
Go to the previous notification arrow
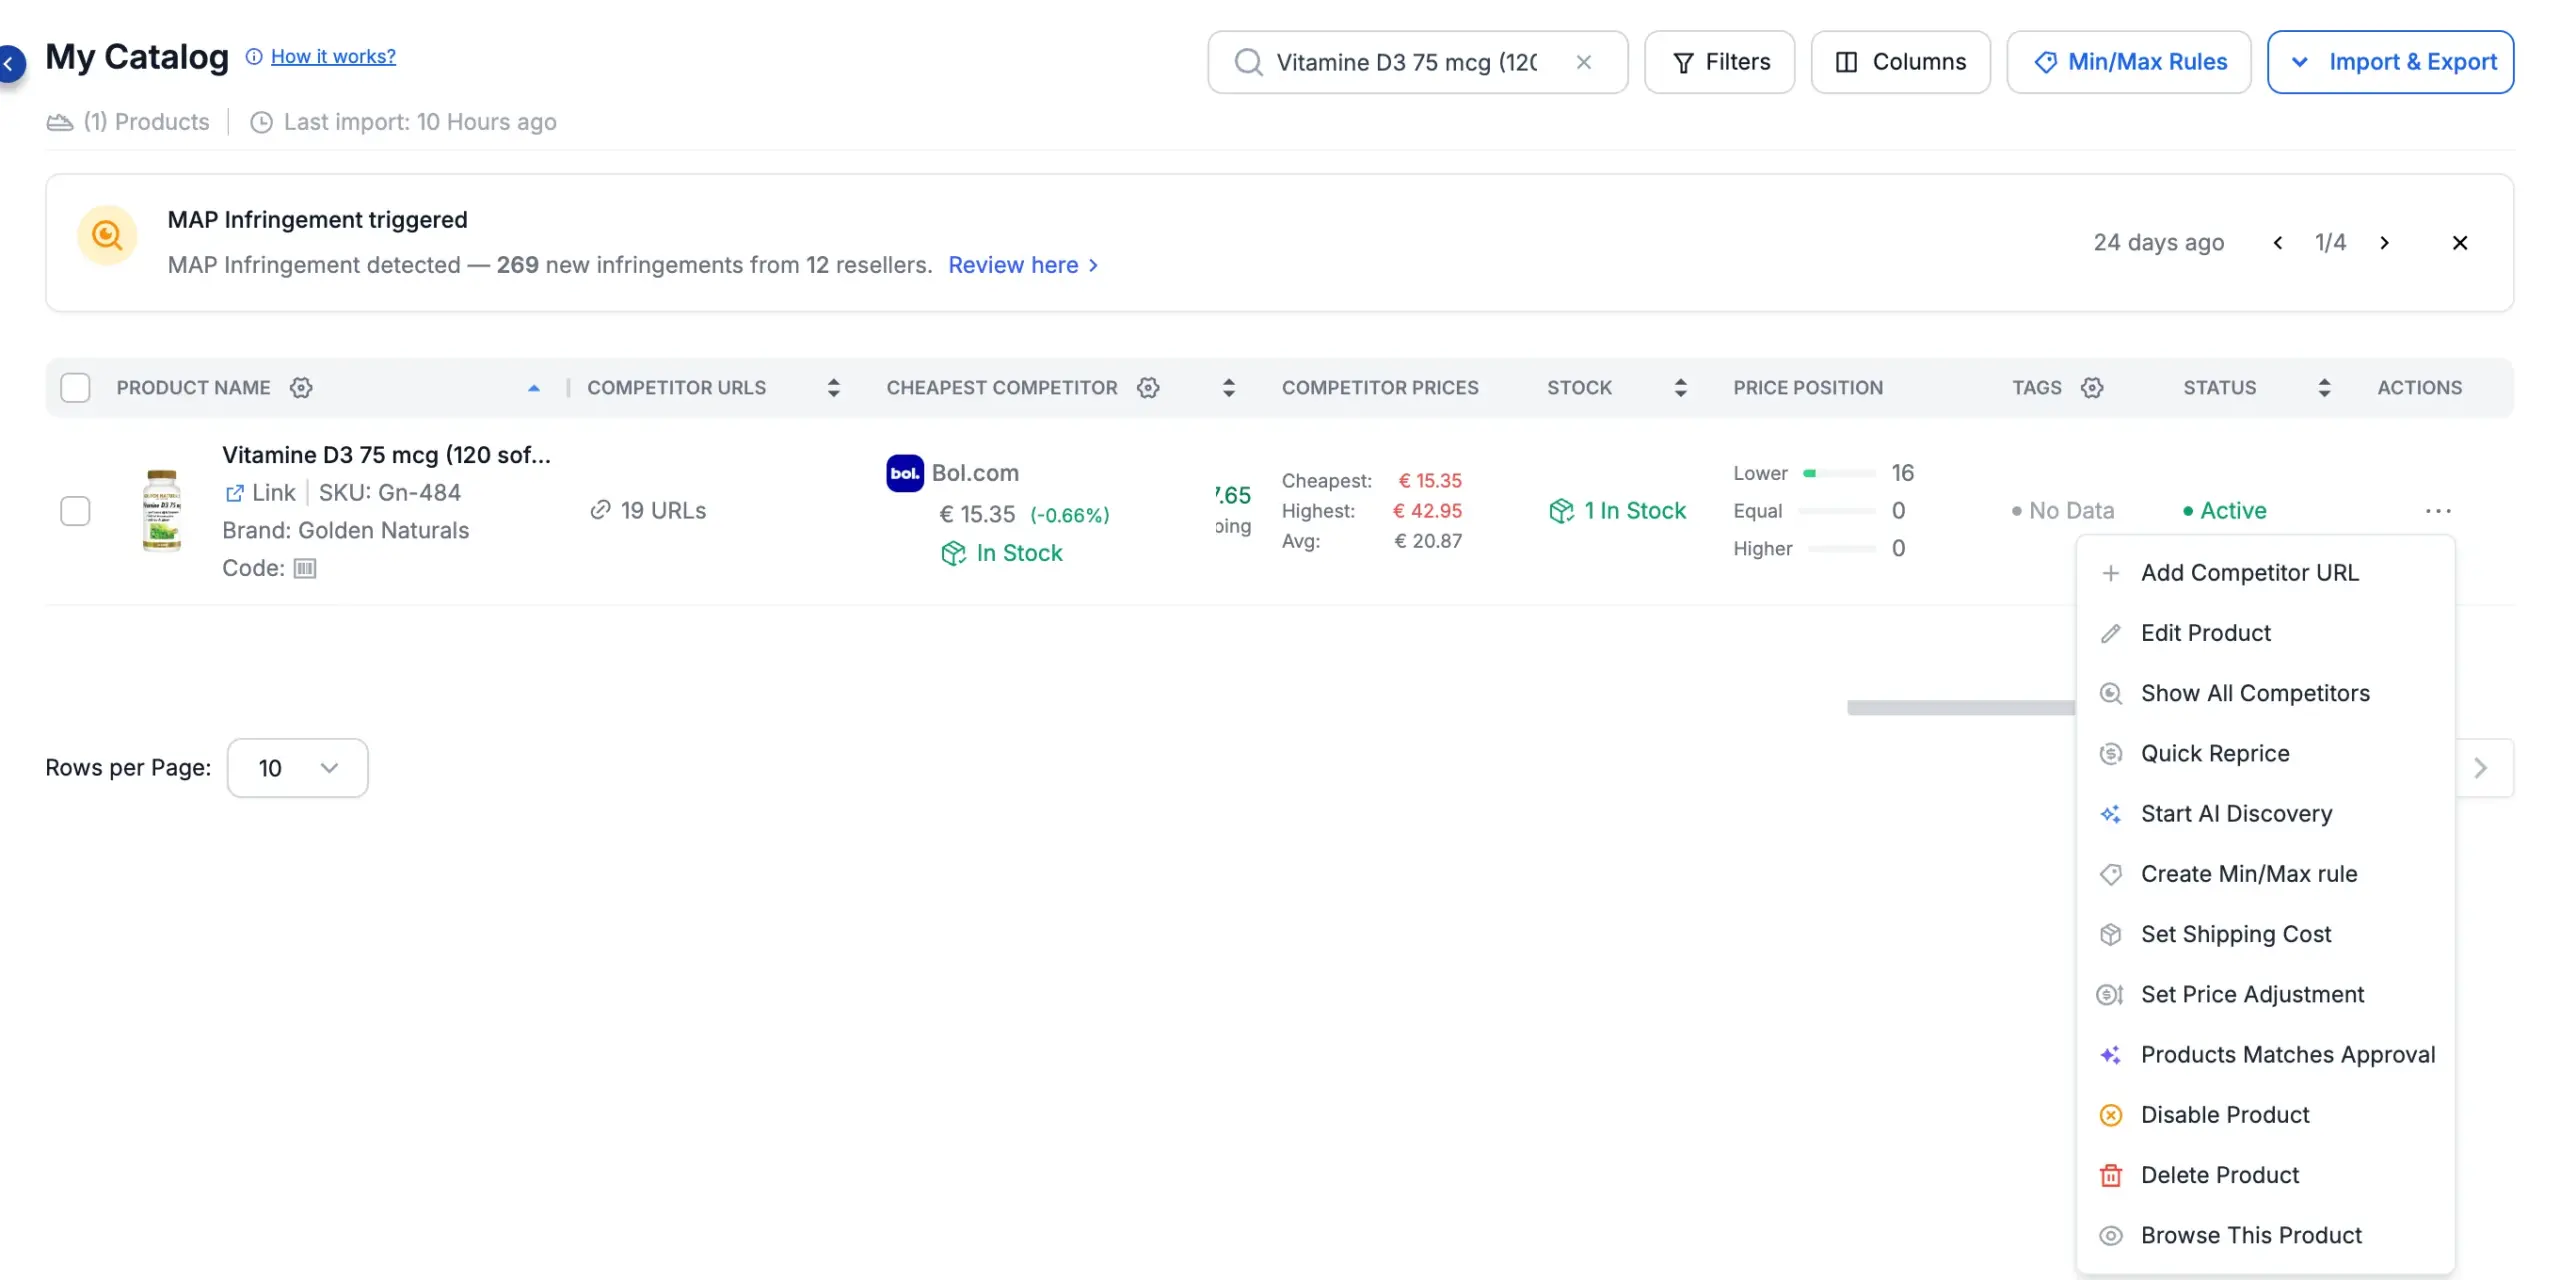(2278, 243)
